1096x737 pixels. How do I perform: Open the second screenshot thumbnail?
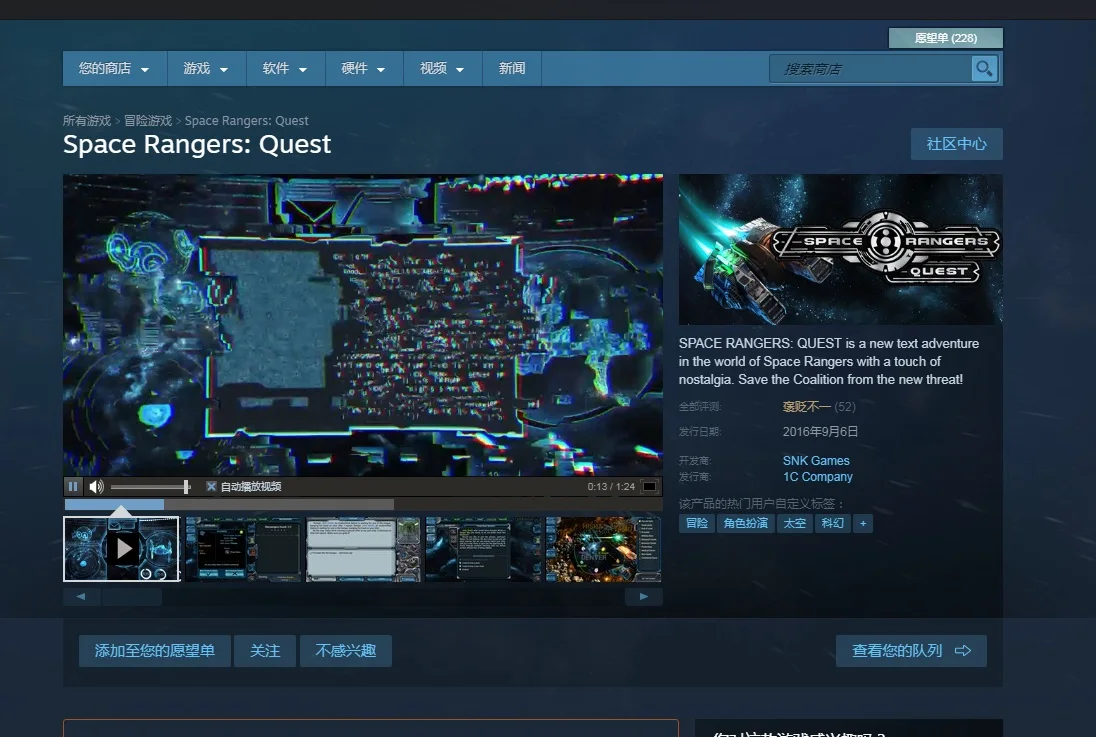coord(243,549)
